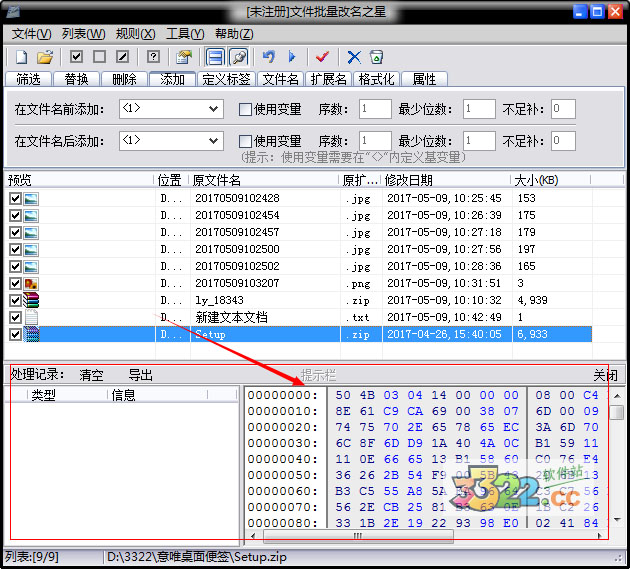Click the suffix 最少位数 input field

[479, 141]
